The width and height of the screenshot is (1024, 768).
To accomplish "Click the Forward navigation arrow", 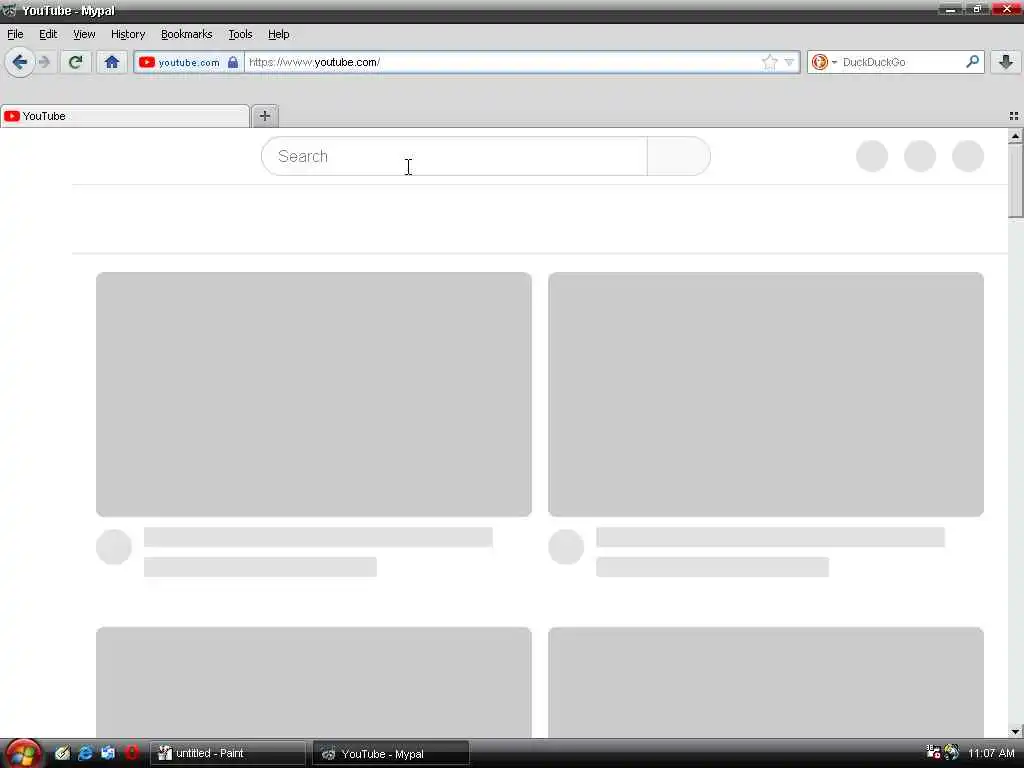I will coord(44,62).
